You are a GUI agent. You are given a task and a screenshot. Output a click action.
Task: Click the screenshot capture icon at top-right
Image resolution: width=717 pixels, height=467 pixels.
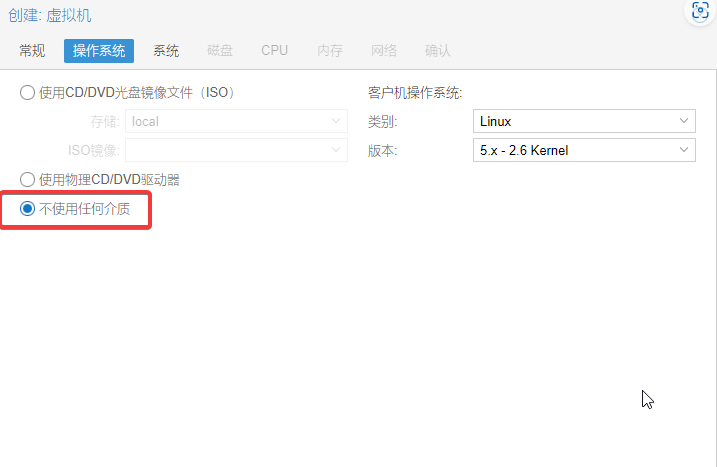(x=700, y=11)
